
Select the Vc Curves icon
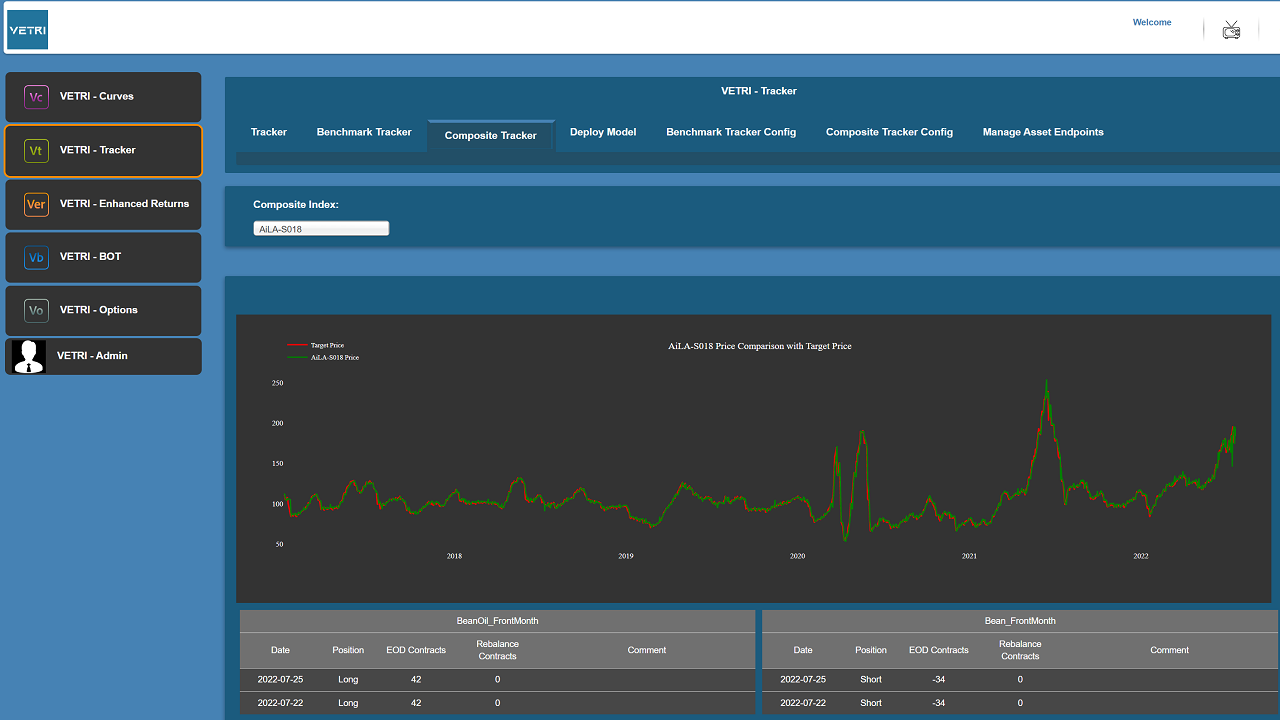click(x=36, y=97)
